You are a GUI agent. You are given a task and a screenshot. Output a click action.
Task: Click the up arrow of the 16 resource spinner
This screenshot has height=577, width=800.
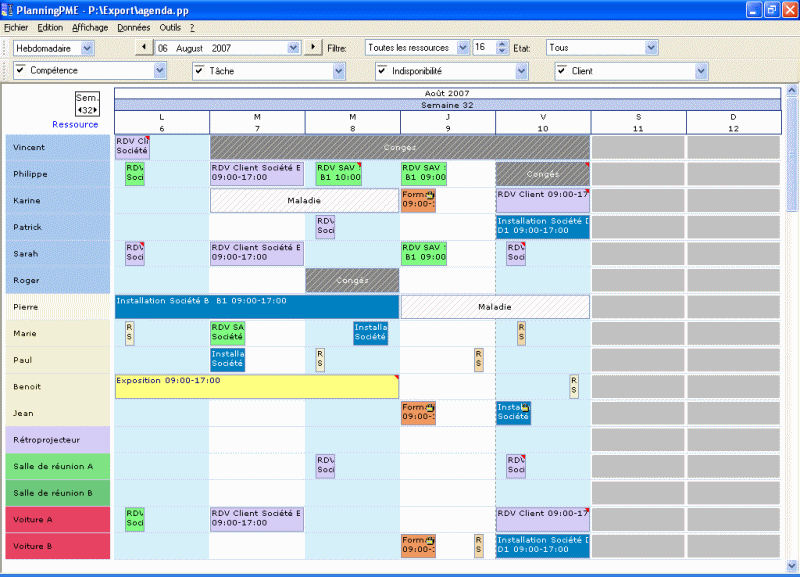502,43
